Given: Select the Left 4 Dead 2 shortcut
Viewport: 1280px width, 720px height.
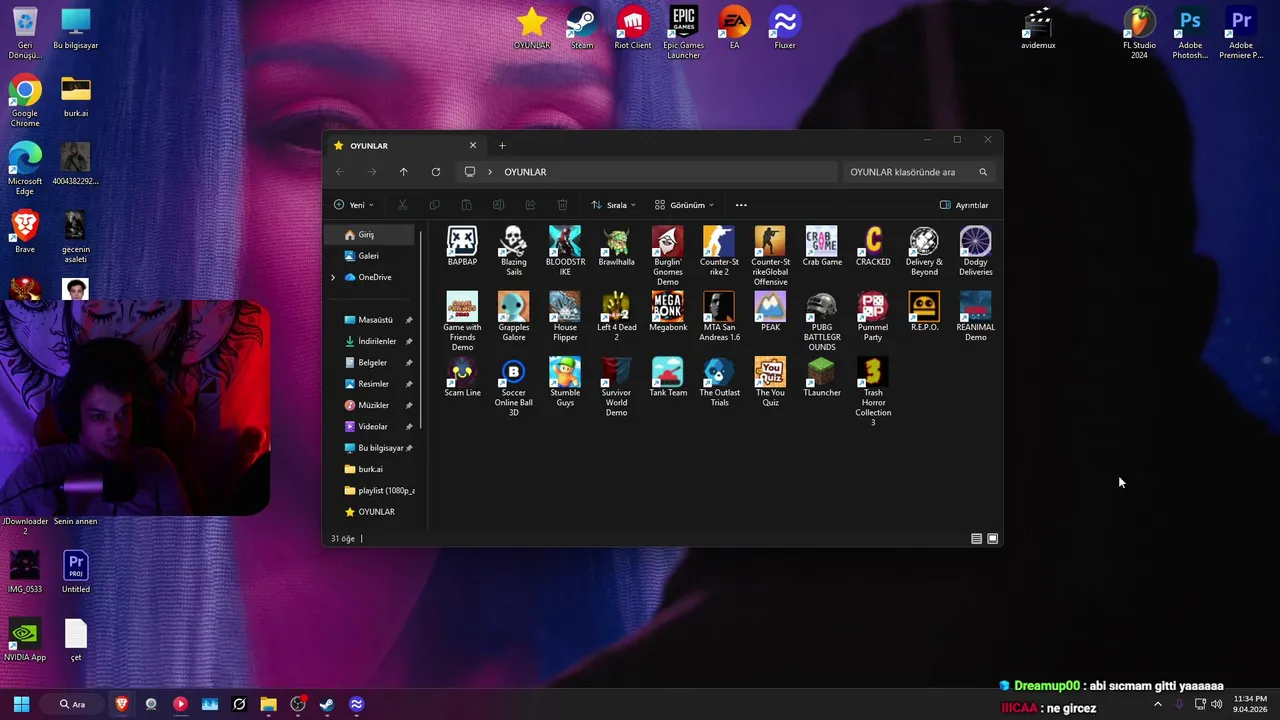Looking at the screenshot, I should [617, 316].
